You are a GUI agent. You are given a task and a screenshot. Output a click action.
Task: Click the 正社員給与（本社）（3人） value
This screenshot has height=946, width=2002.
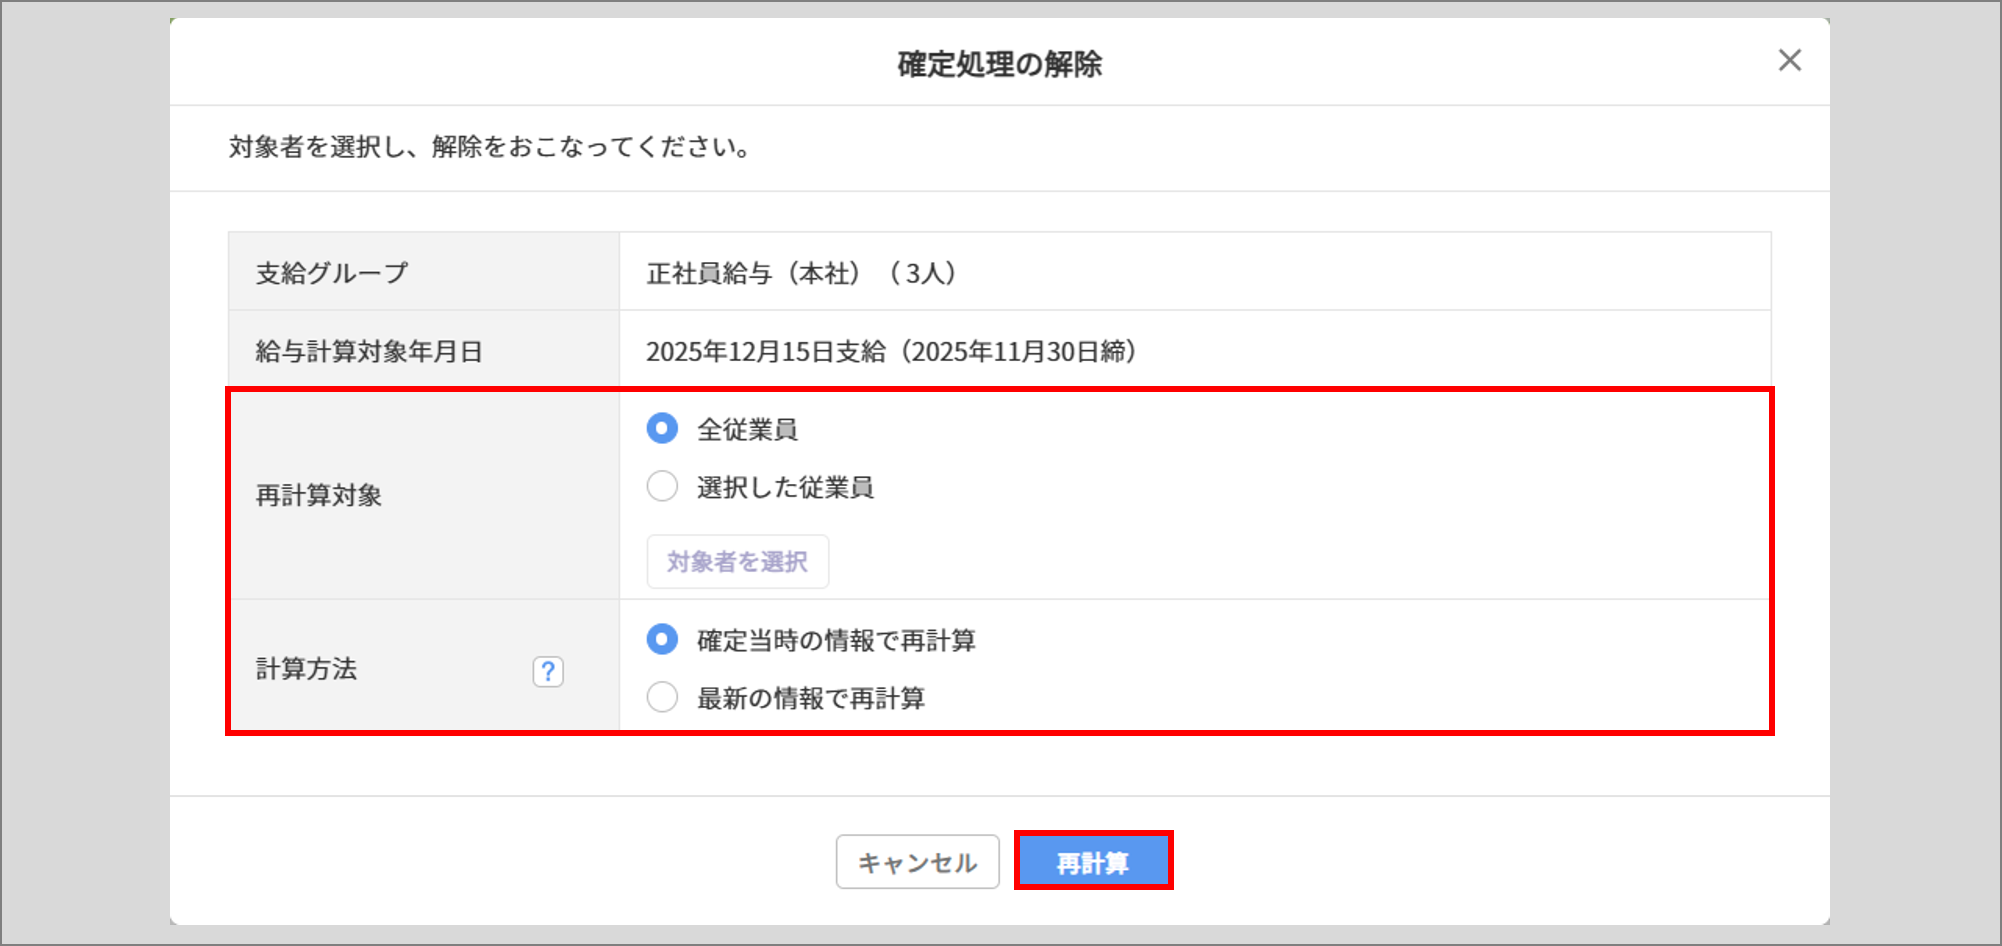tap(801, 273)
